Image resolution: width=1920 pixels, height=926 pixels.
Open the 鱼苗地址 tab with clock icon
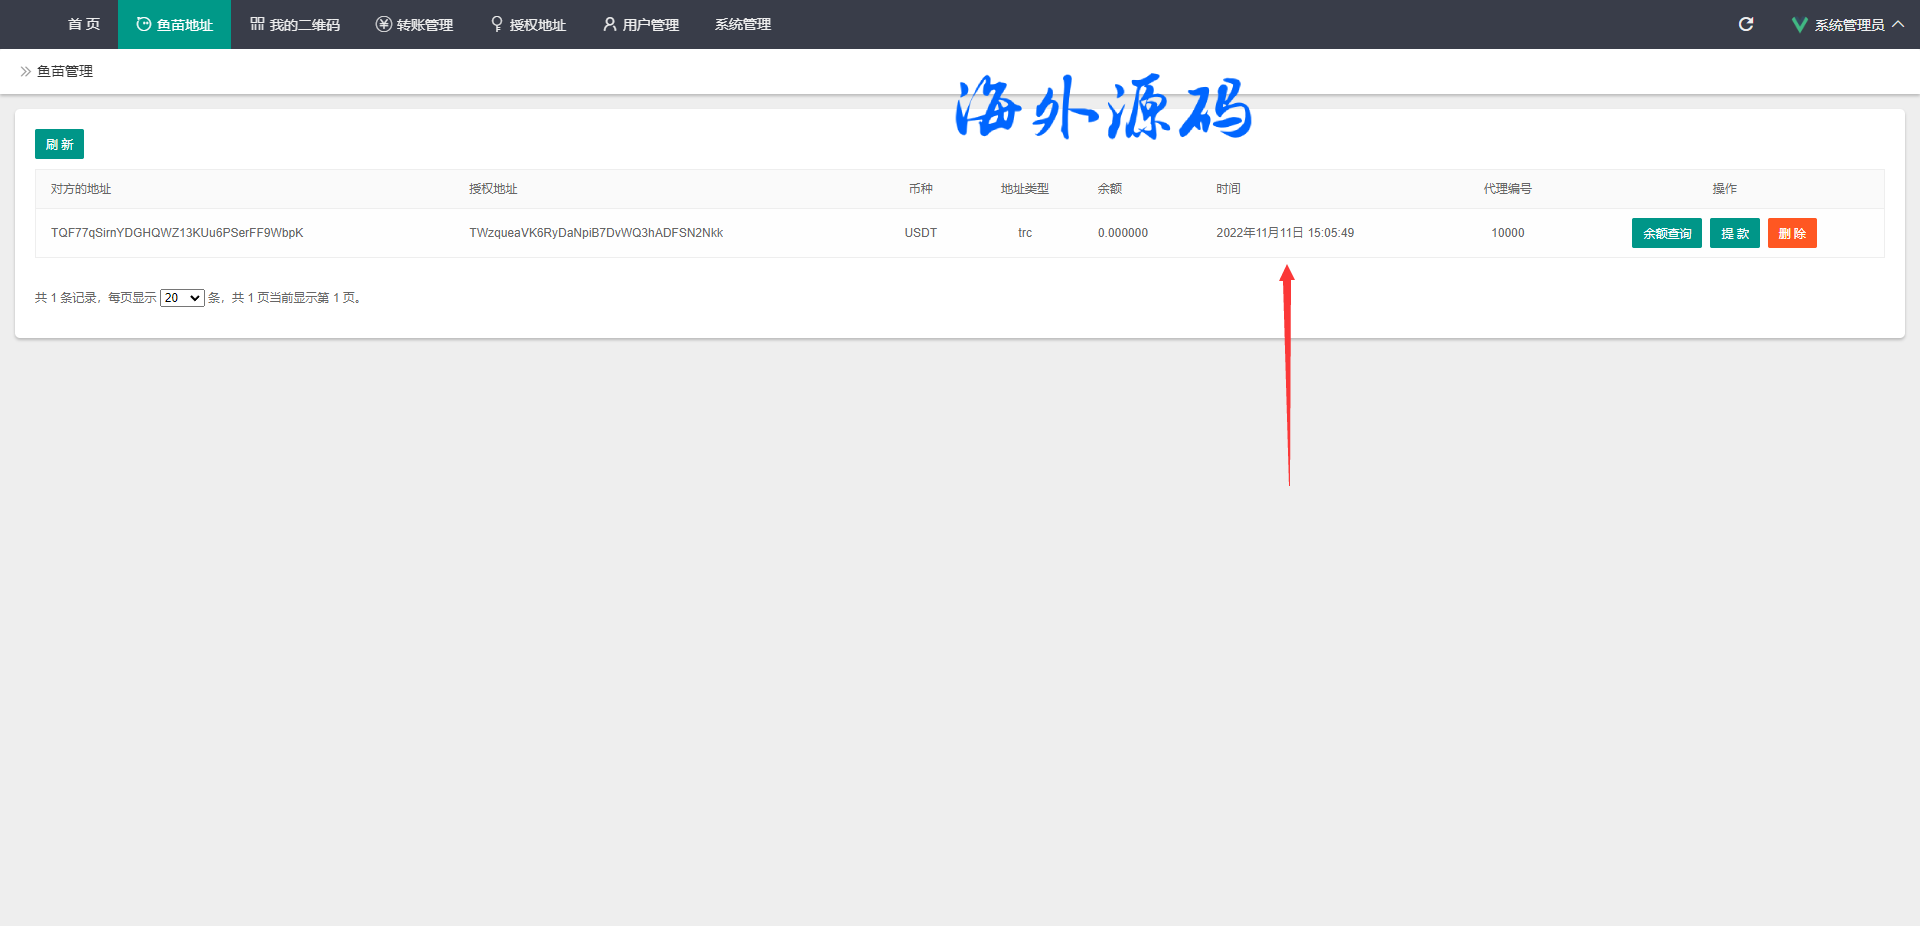click(174, 24)
